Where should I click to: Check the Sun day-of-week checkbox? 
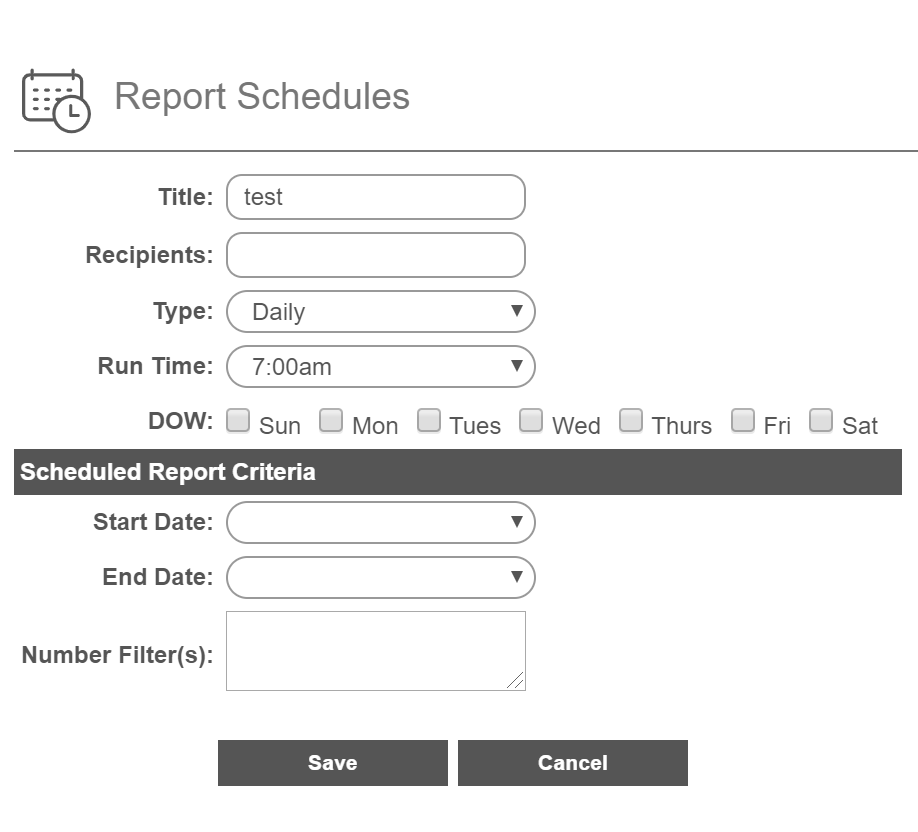[238, 420]
